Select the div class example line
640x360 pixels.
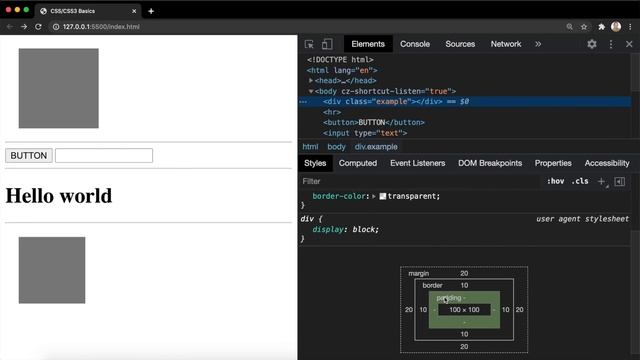(x=464, y=102)
